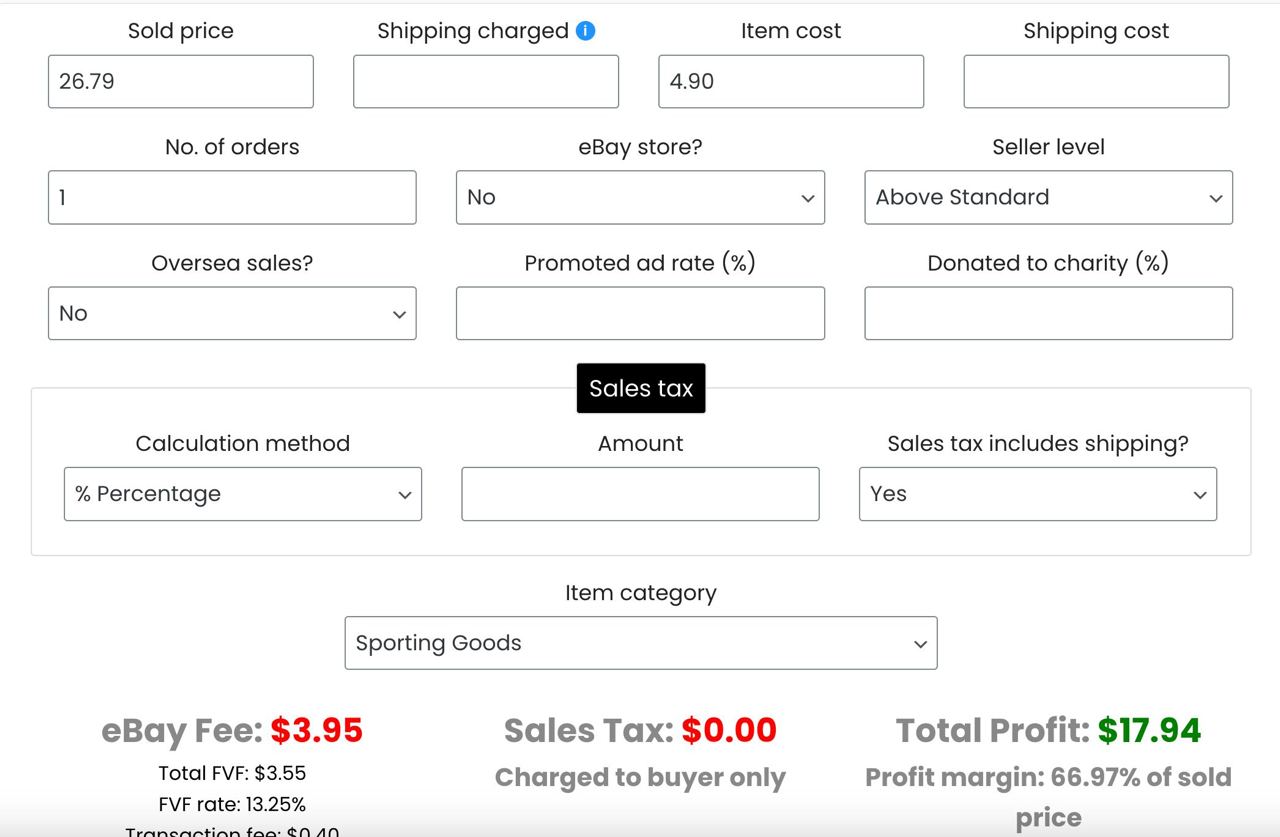The height and width of the screenshot is (837, 1280).
Task: Click the sales tax Amount field
Action: (640, 494)
